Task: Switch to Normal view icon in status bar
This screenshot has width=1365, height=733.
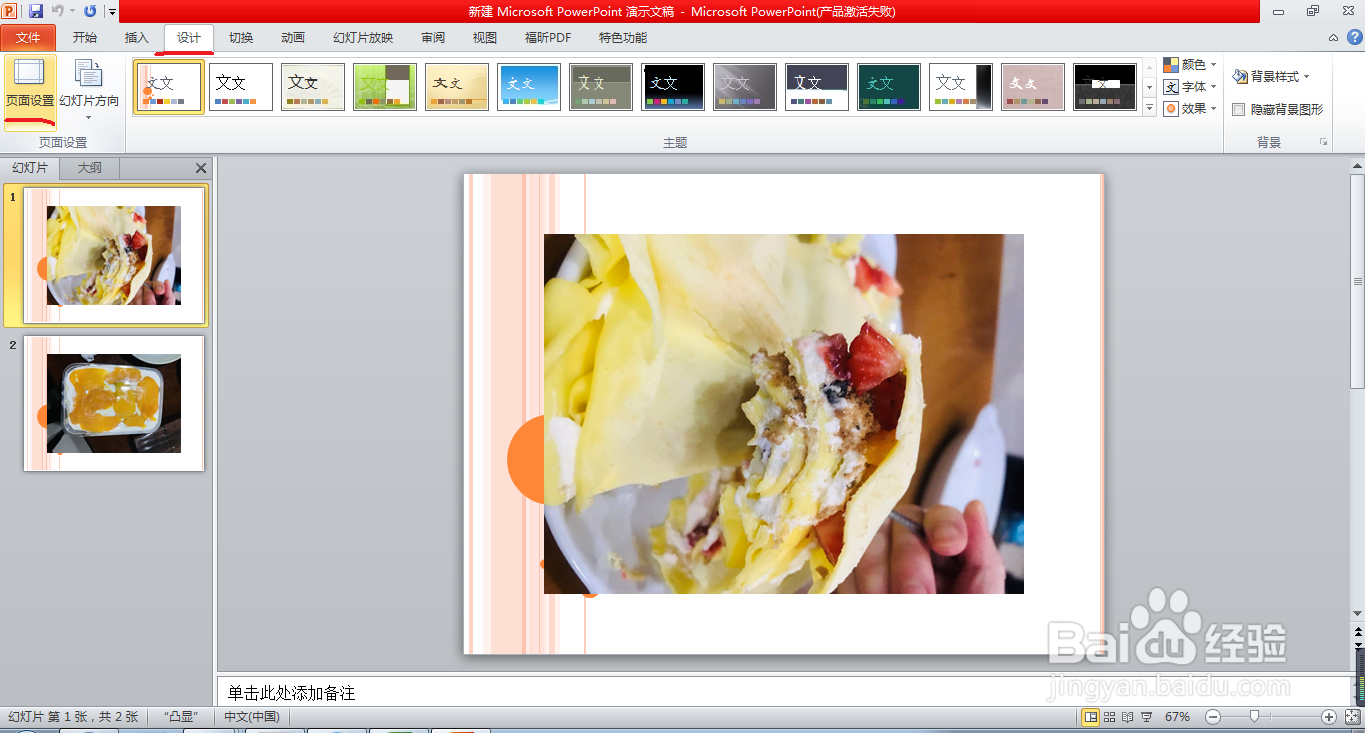Action: (1091, 717)
